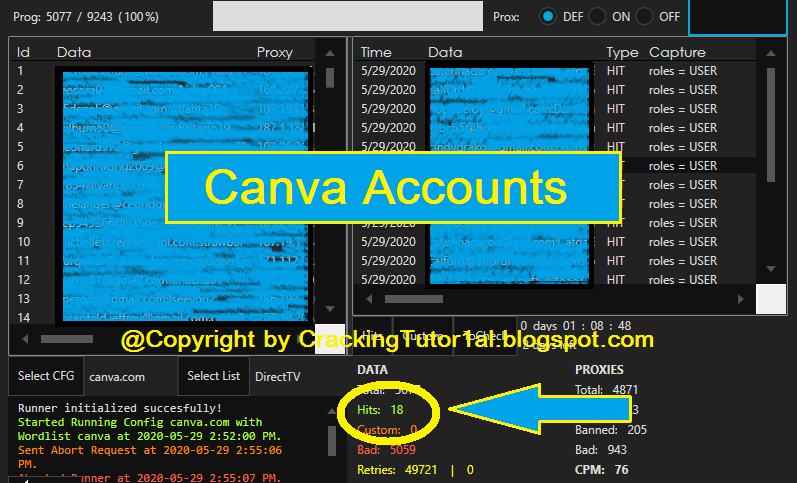Select the left table row with Id 7
Screen dimensions: 797x483
163,185
